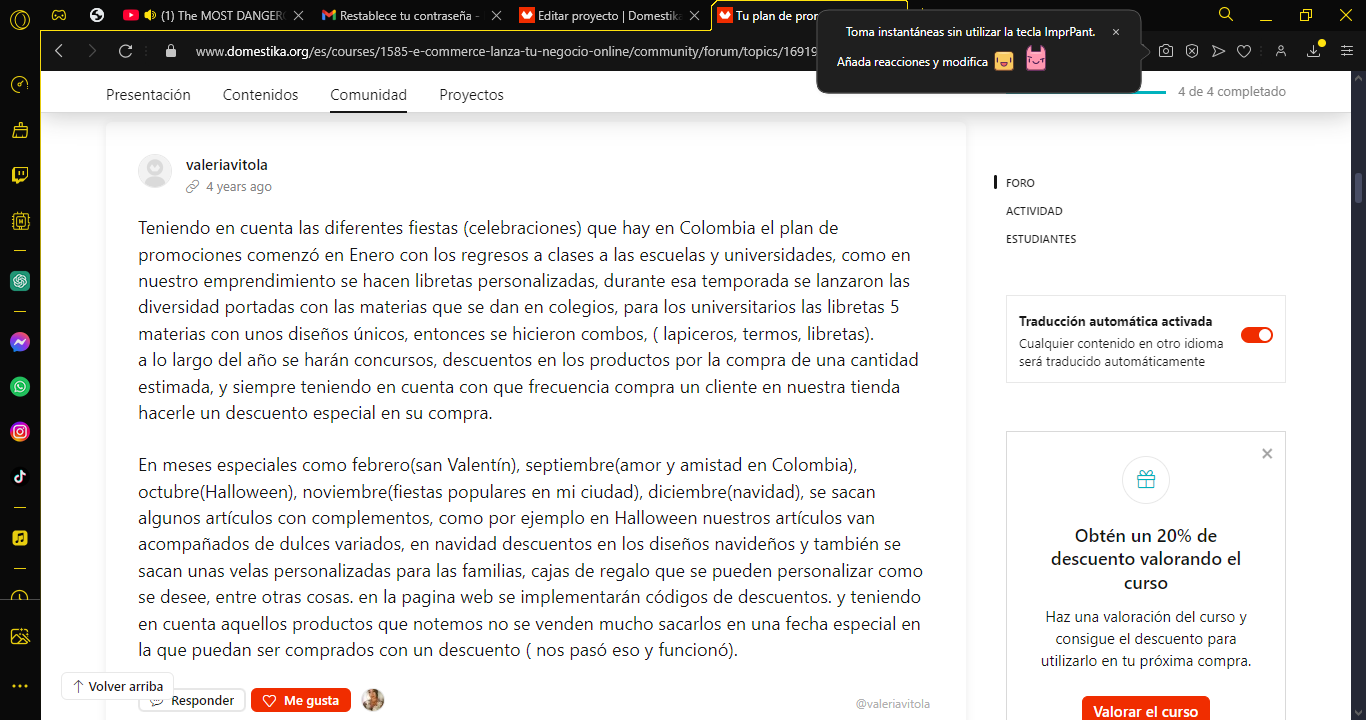Image resolution: width=1366 pixels, height=720 pixels.
Task: Close the Editar proyecto tab
Action: click(695, 15)
